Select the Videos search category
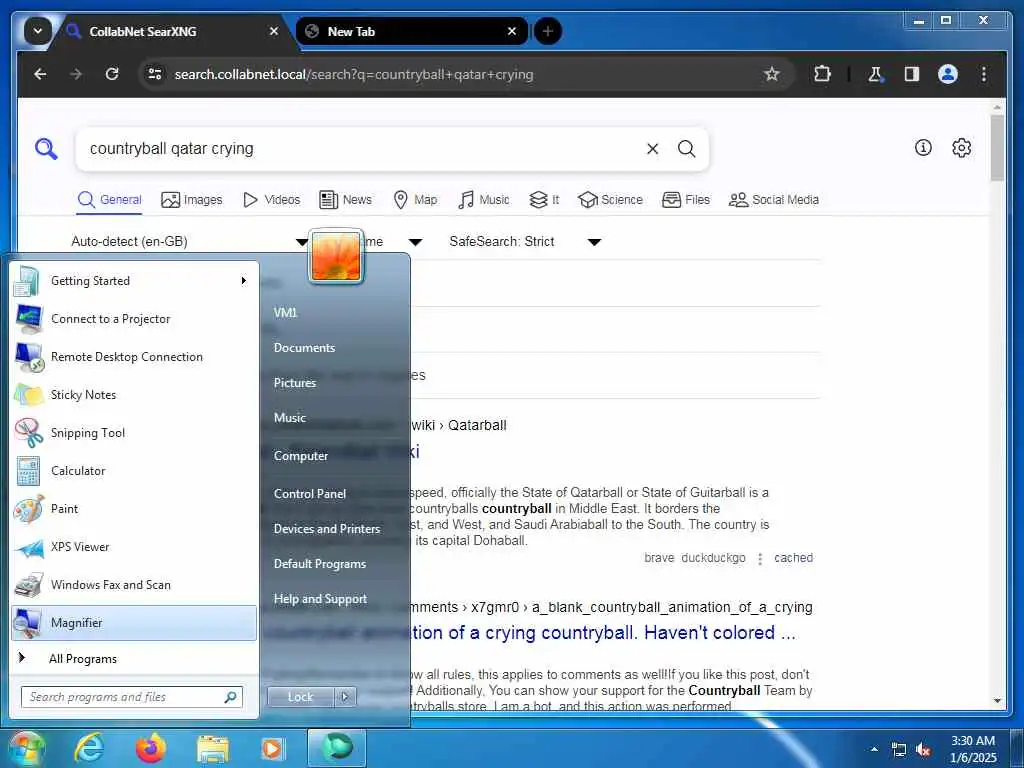 (272, 200)
